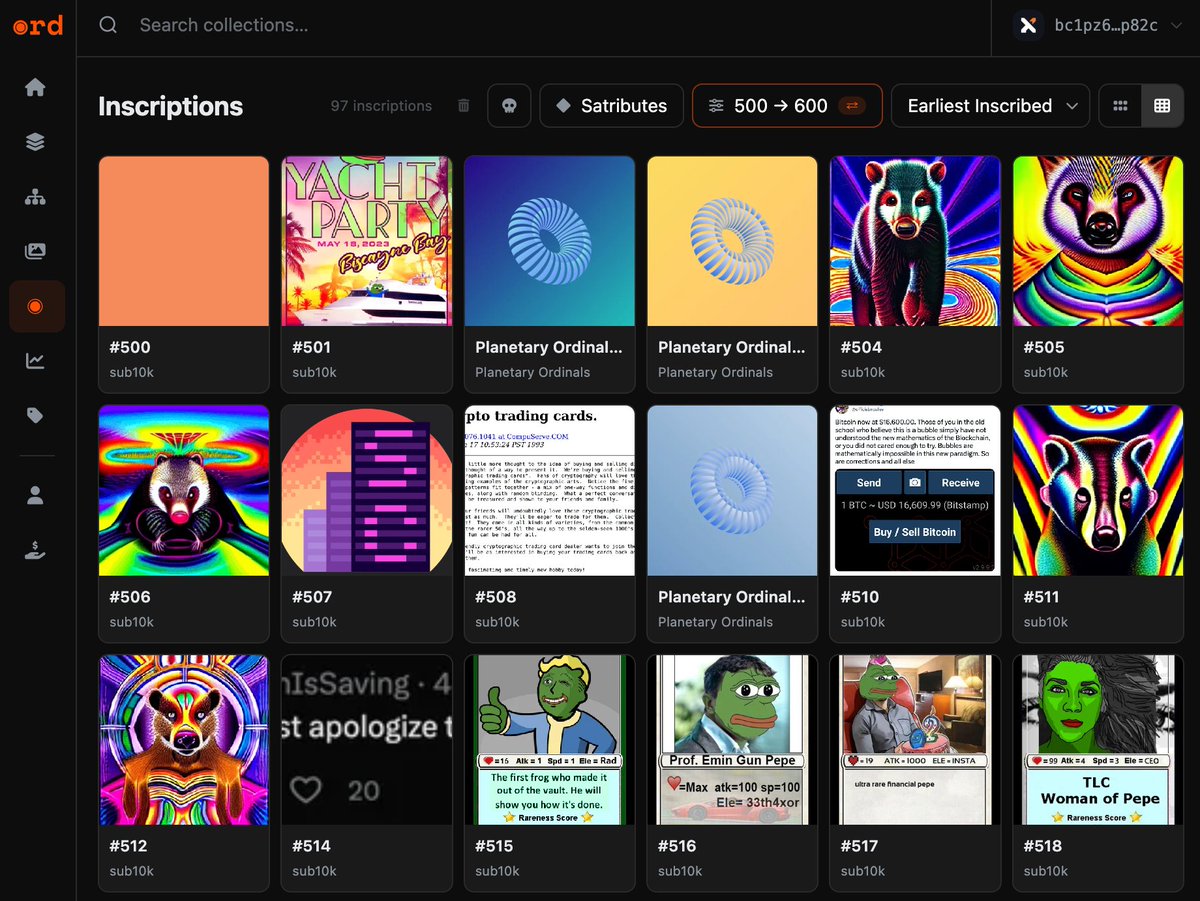Click sub10k collection link under #505

[x=1045, y=372]
